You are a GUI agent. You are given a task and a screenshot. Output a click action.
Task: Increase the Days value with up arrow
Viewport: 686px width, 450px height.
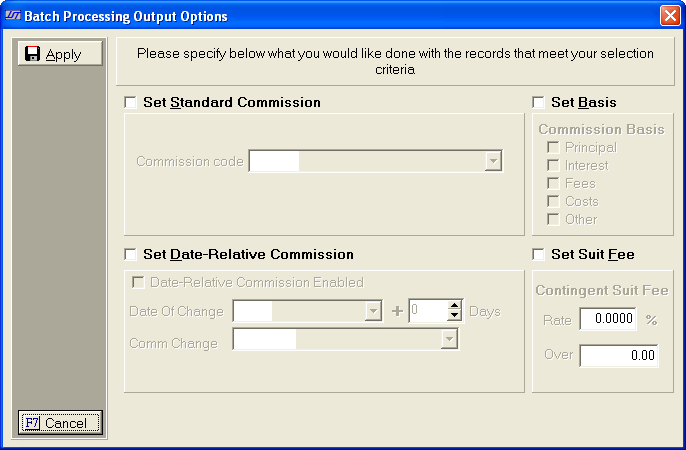coord(454,306)
